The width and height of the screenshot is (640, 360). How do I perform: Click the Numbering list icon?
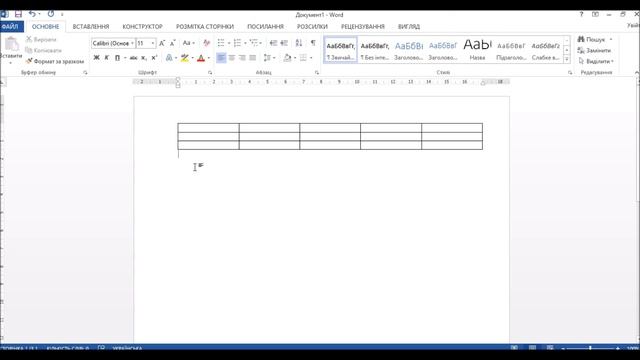(x=237, y=43)
